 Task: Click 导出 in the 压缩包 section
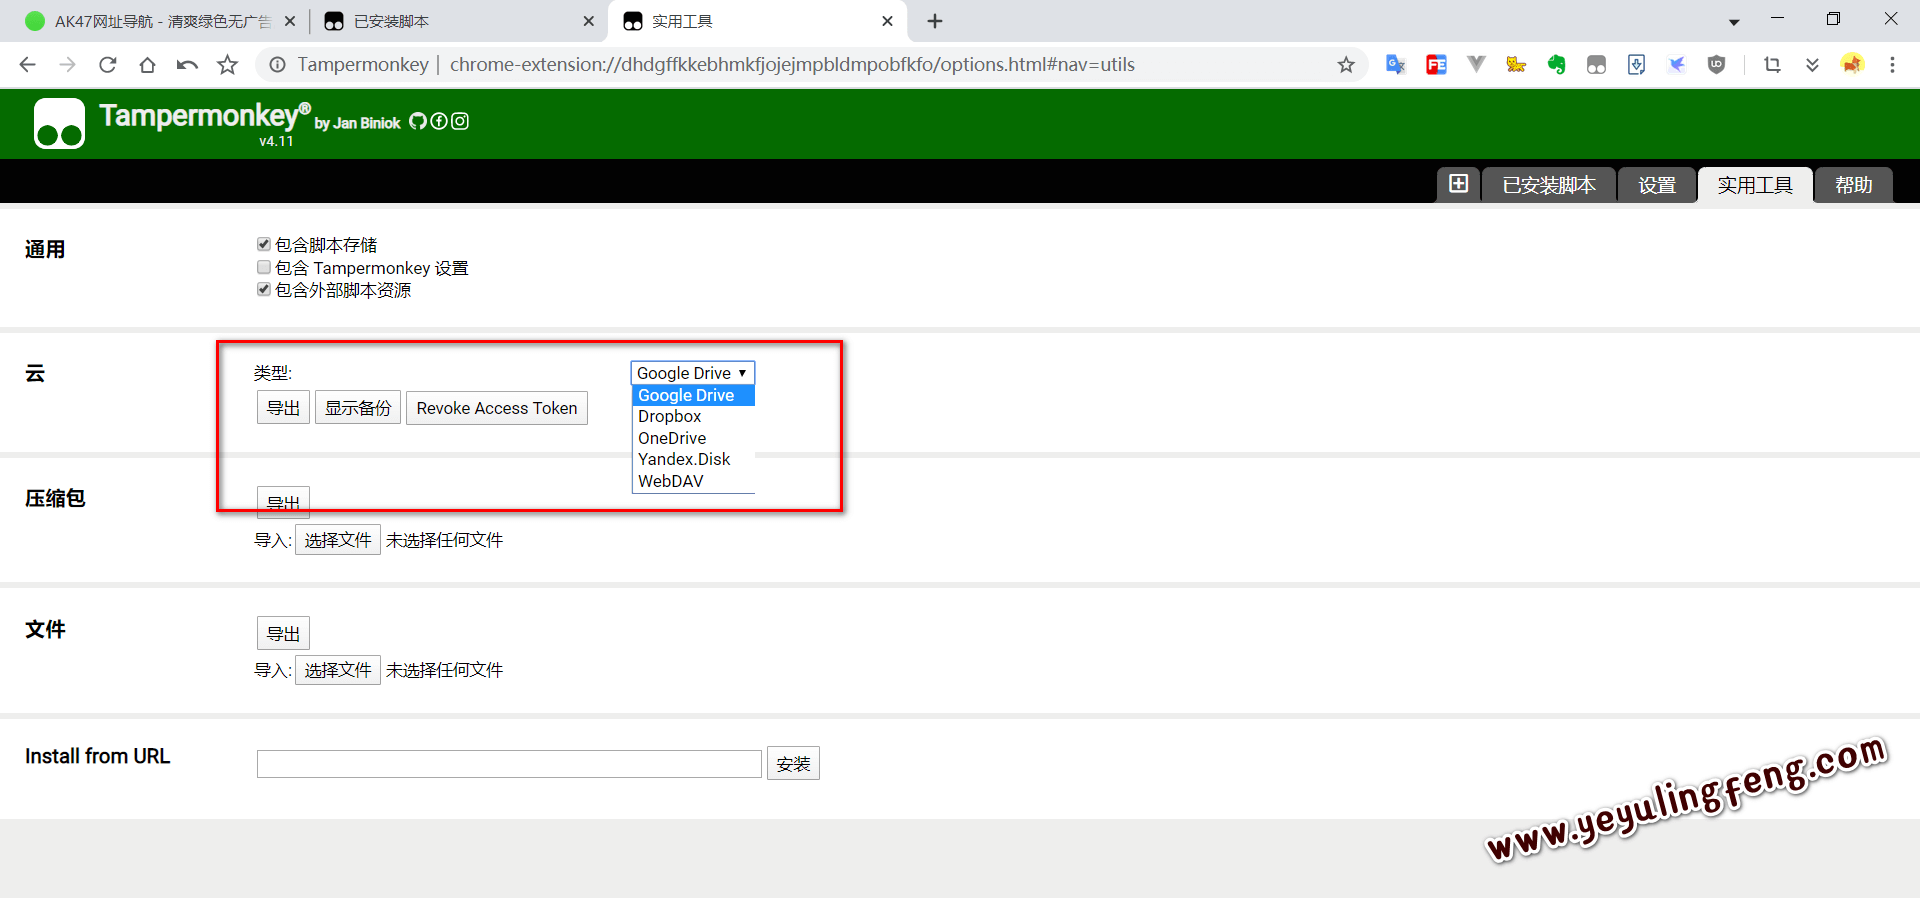click(x=283, y=502)
